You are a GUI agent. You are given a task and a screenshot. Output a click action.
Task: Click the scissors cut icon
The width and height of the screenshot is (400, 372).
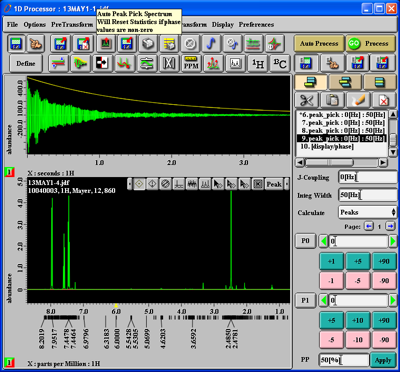click(x=306, y=100)
